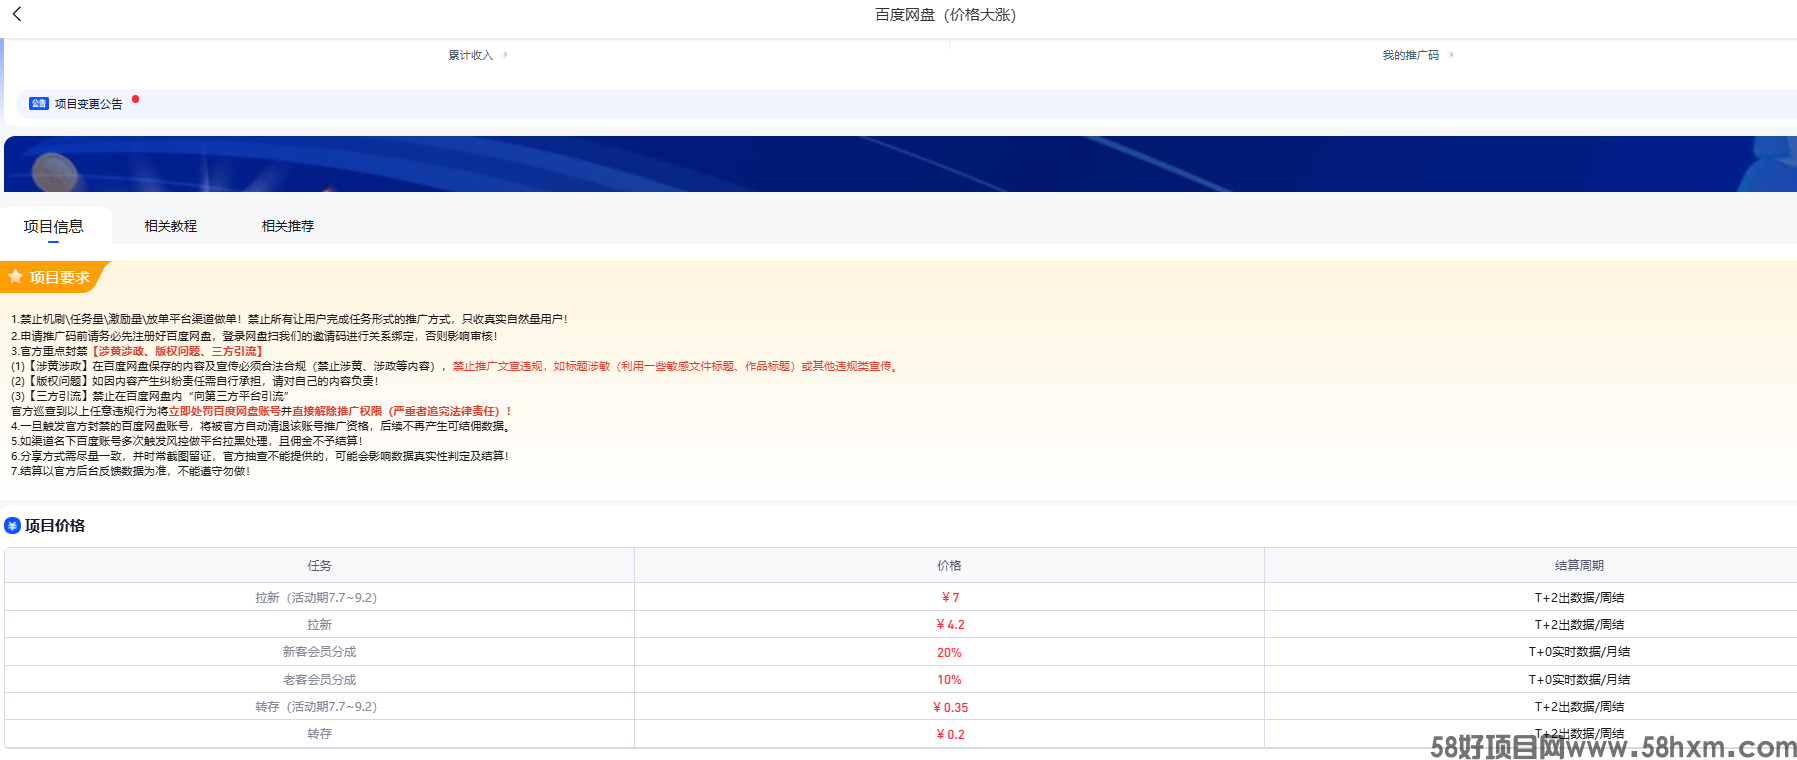Click the page title 百度网盘（价格大涨）
Viewport: 1797px width, 760px height.
click(x=945, y=14)
